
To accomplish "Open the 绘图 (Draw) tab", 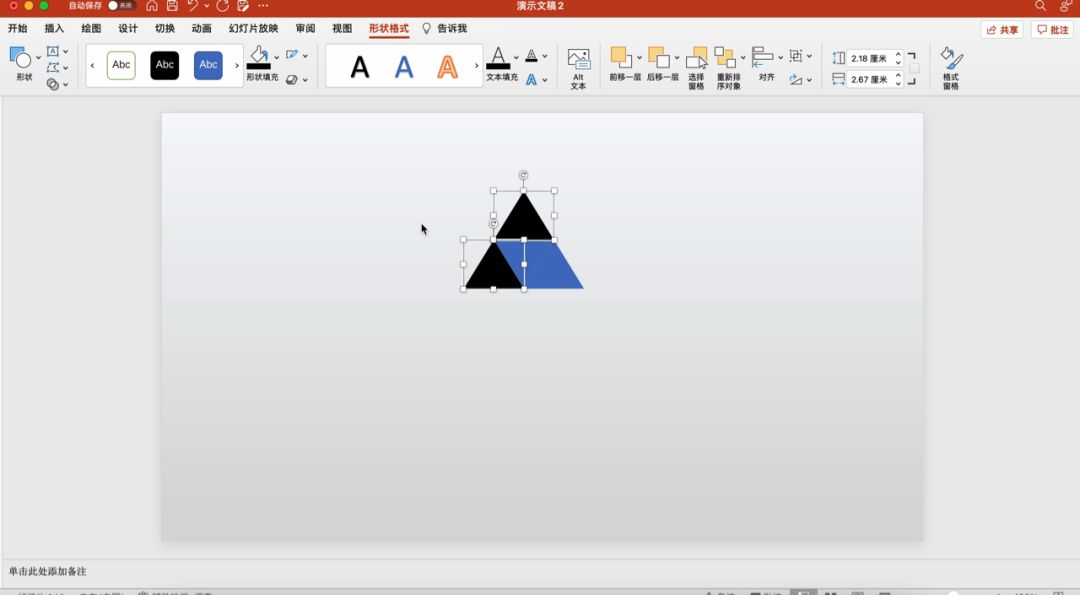I will [x=91, y=28].
